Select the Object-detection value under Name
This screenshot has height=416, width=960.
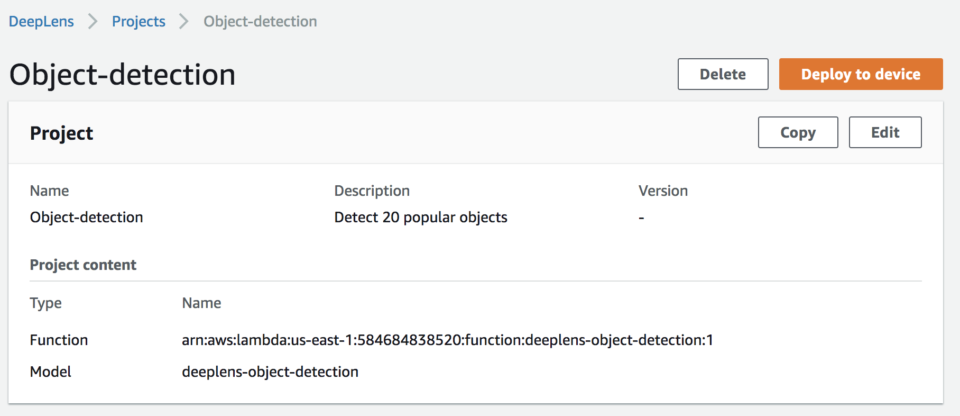click(86, 217)
